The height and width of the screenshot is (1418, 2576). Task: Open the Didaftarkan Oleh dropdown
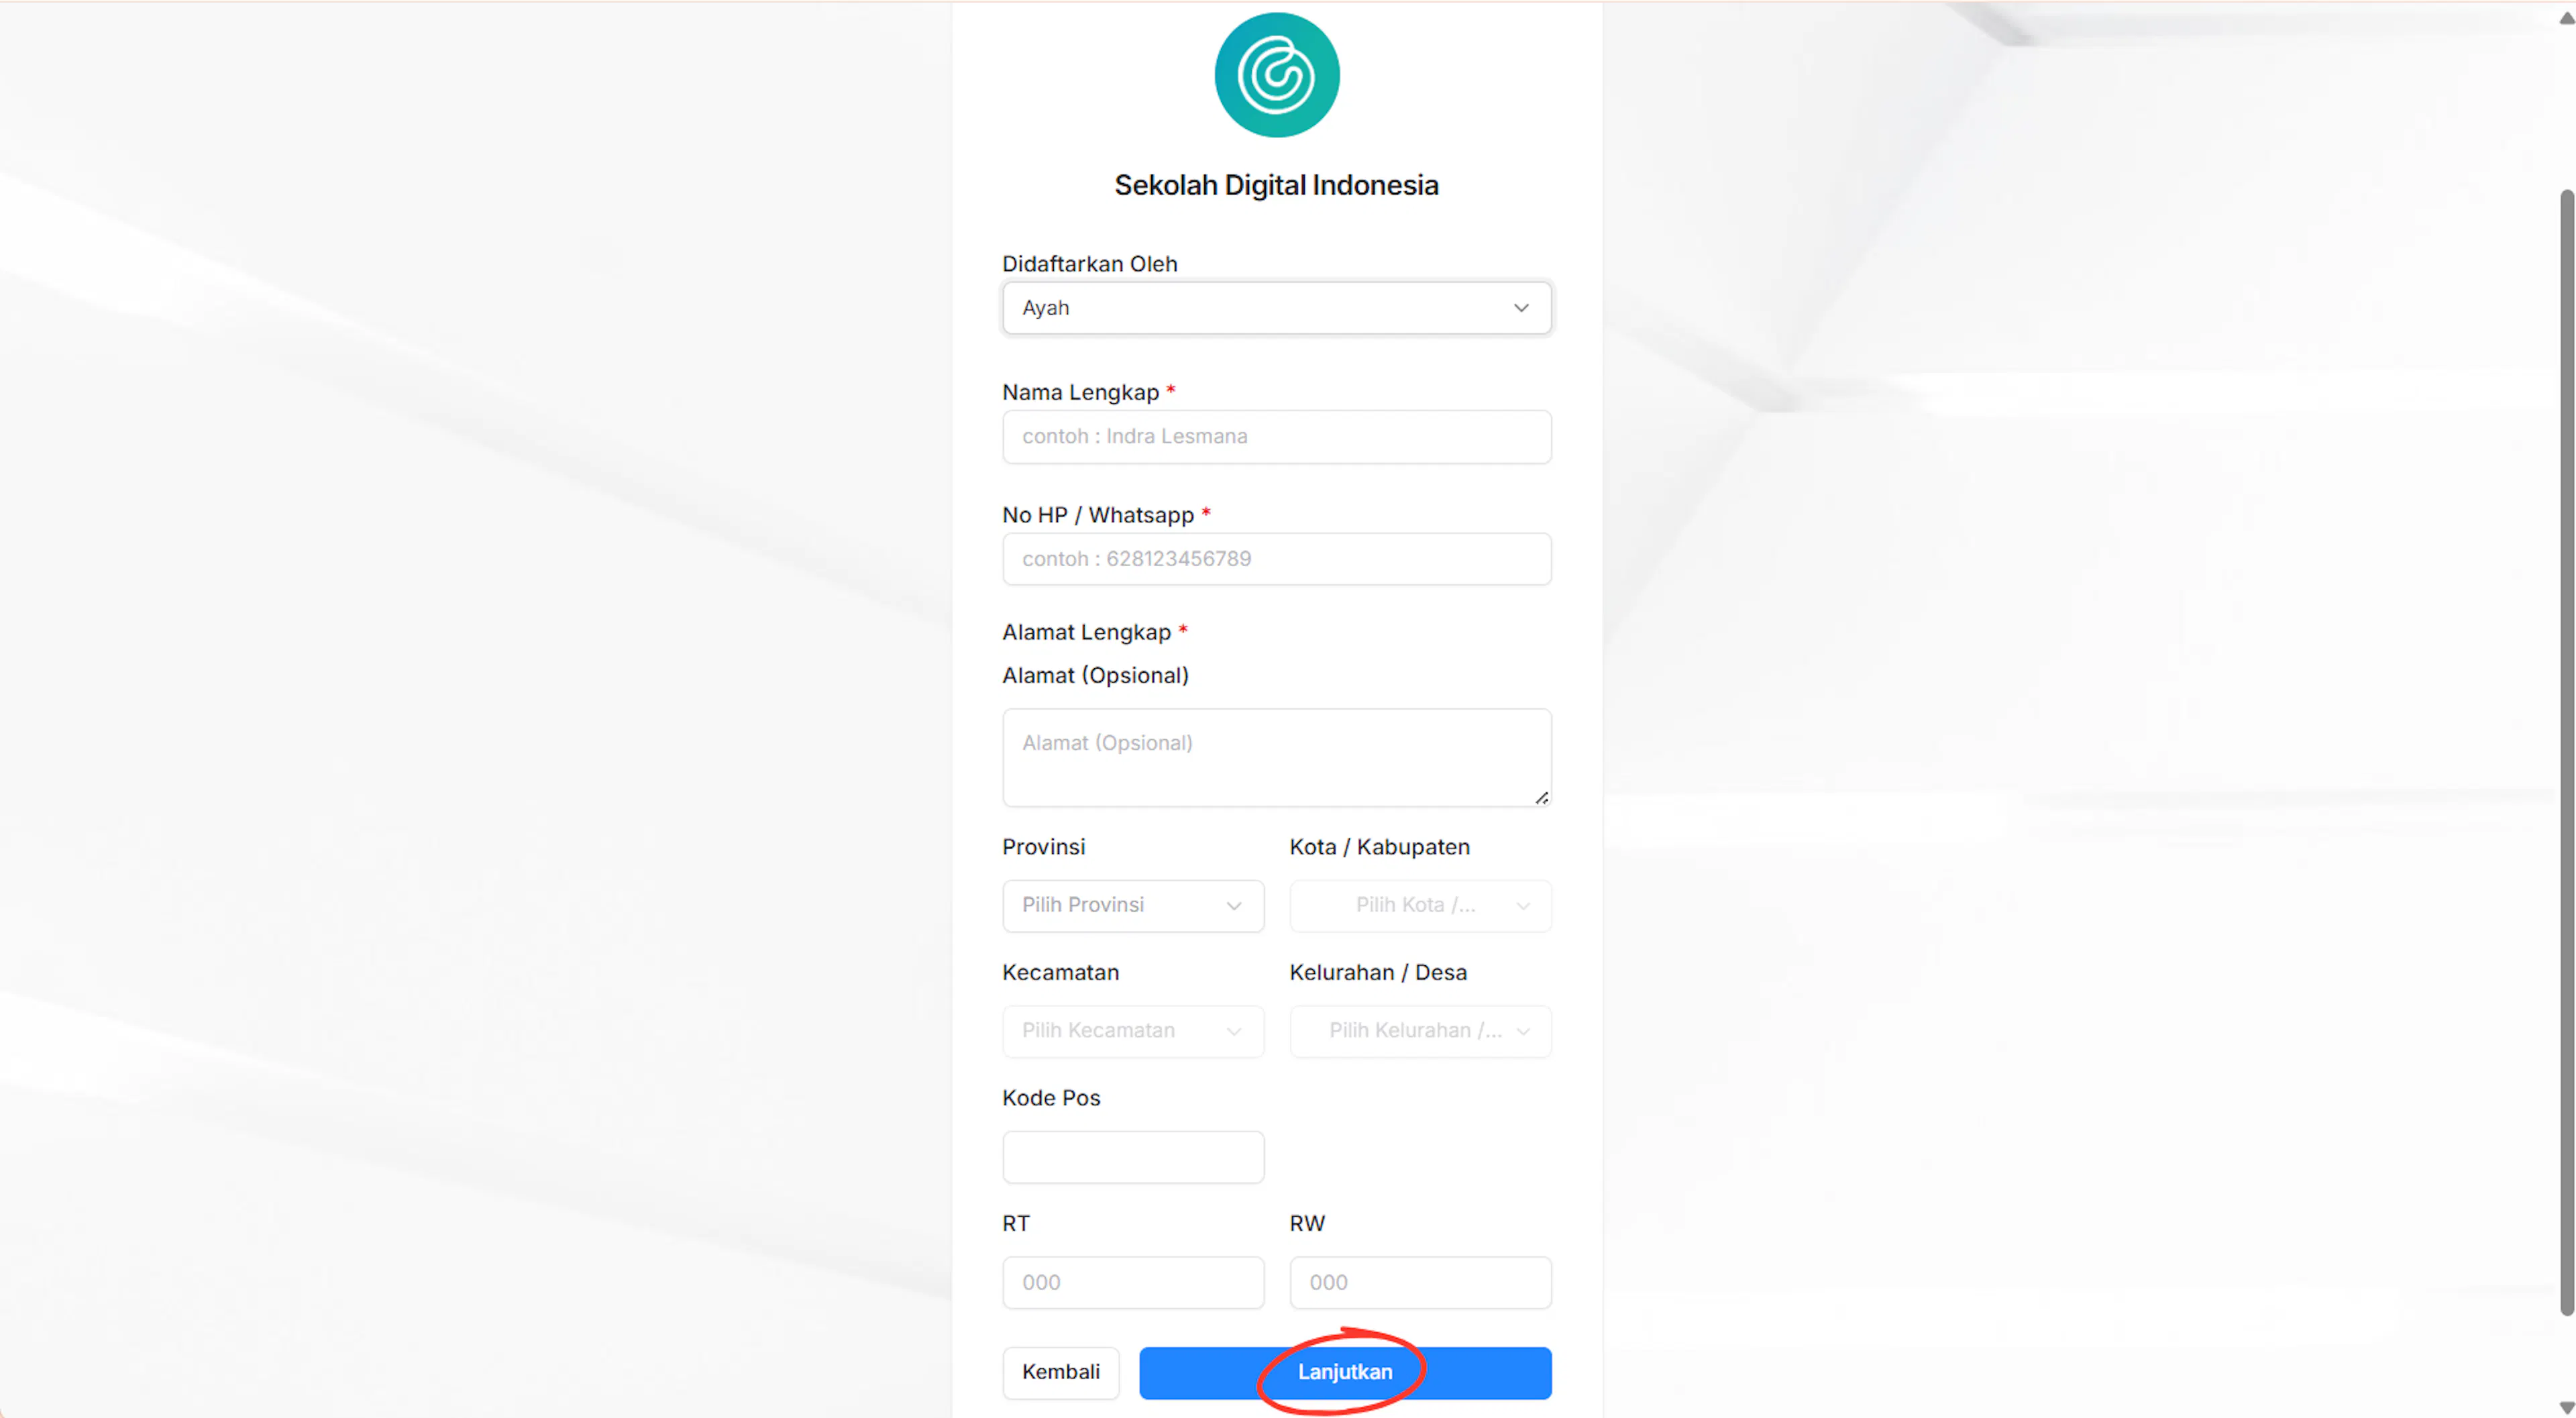pyautogui.click(x=1276, y=308)
